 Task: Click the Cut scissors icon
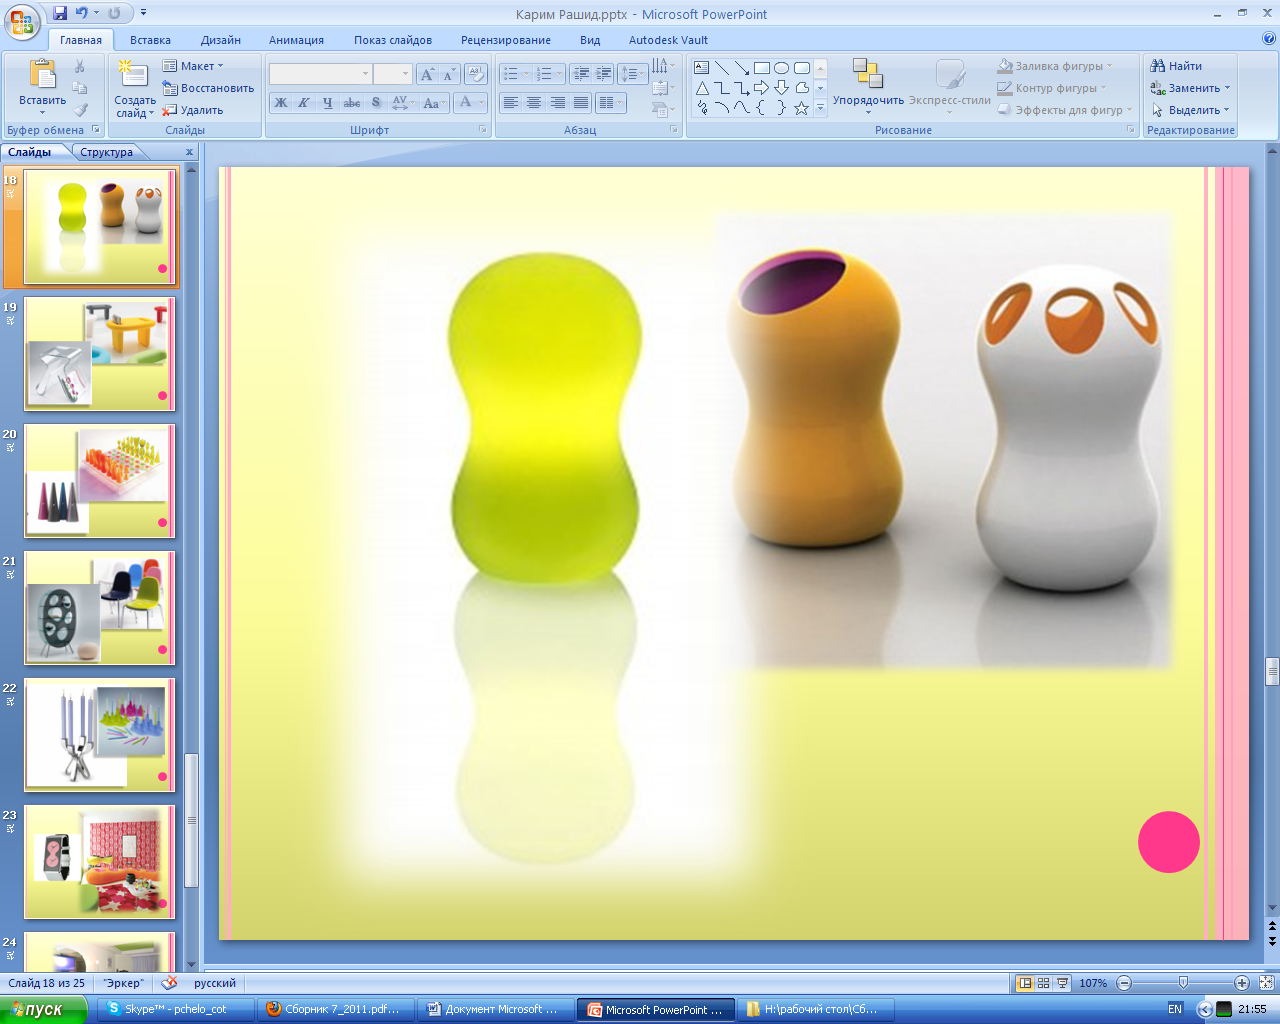80,66
